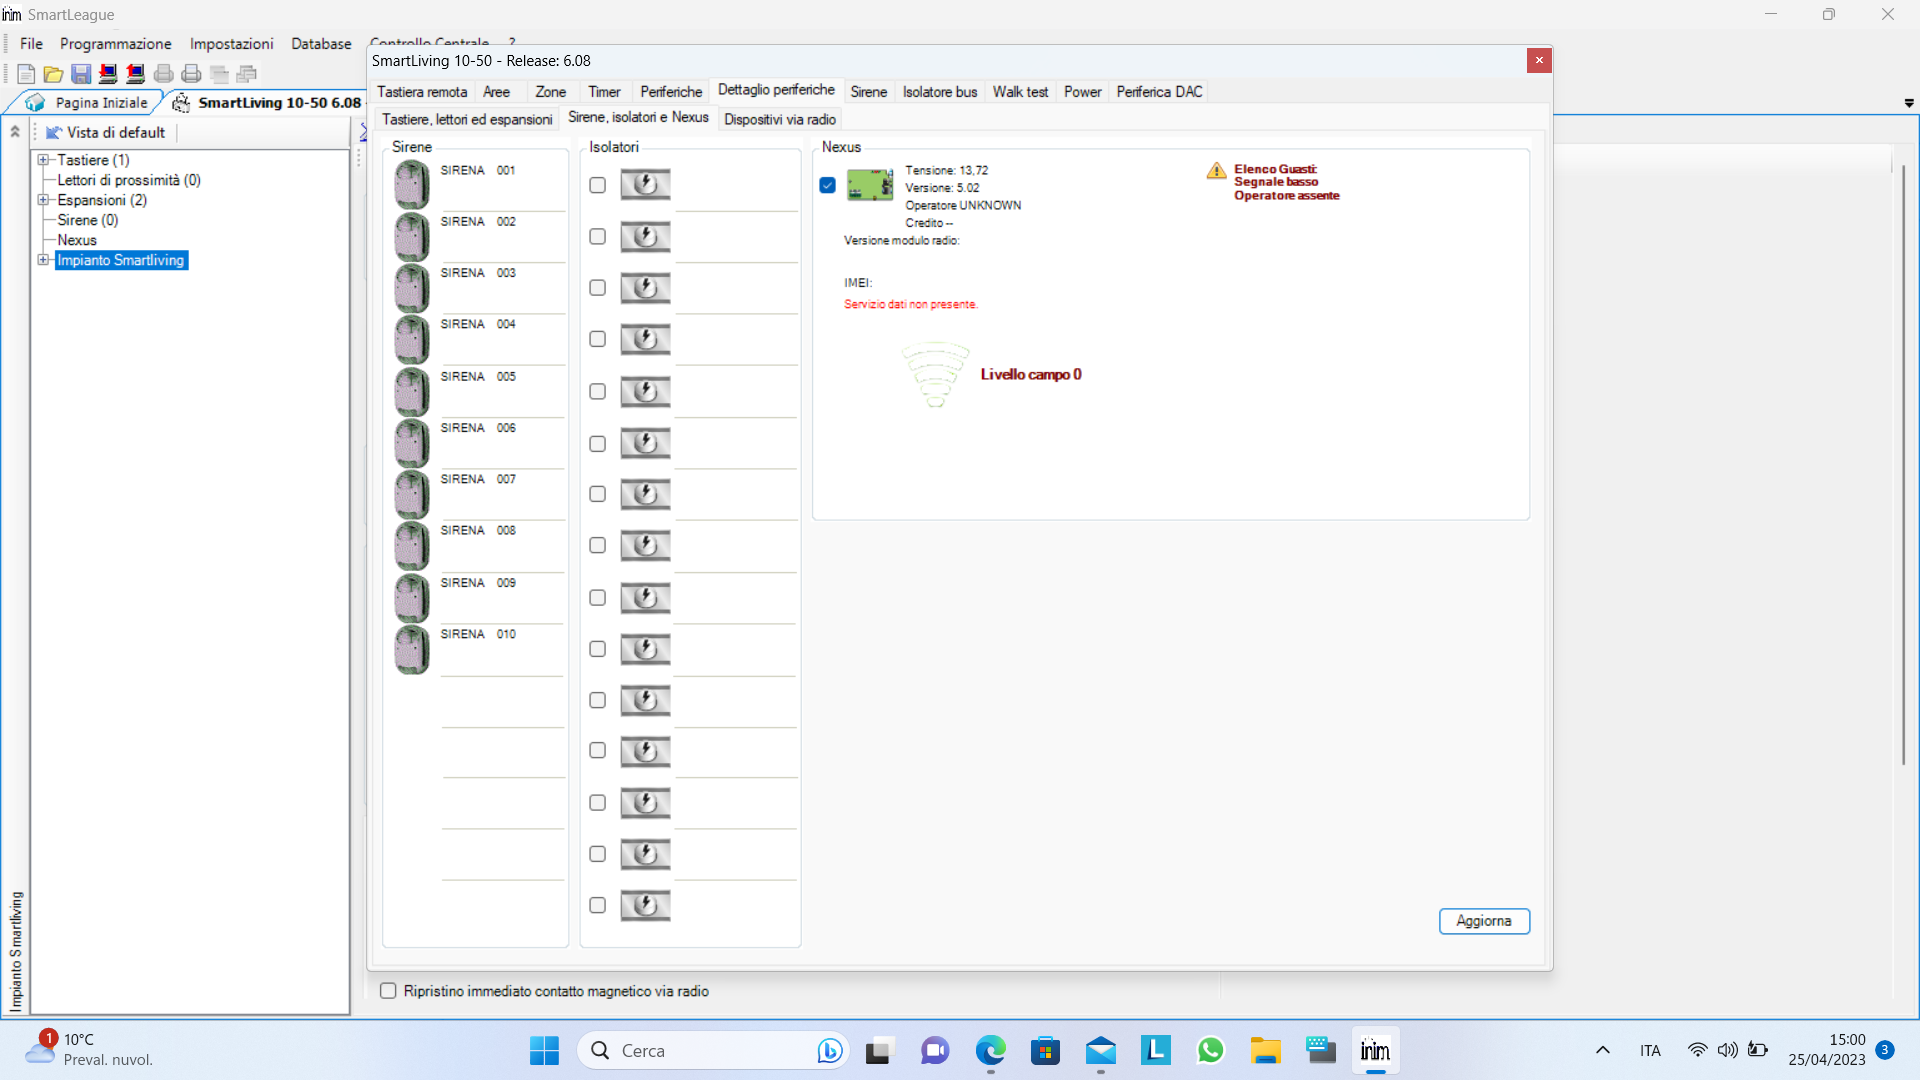Viewport: 1920px width, 1080px height.
Task: Click the SIRENA 010 siren icon
Action: [411, 650]
